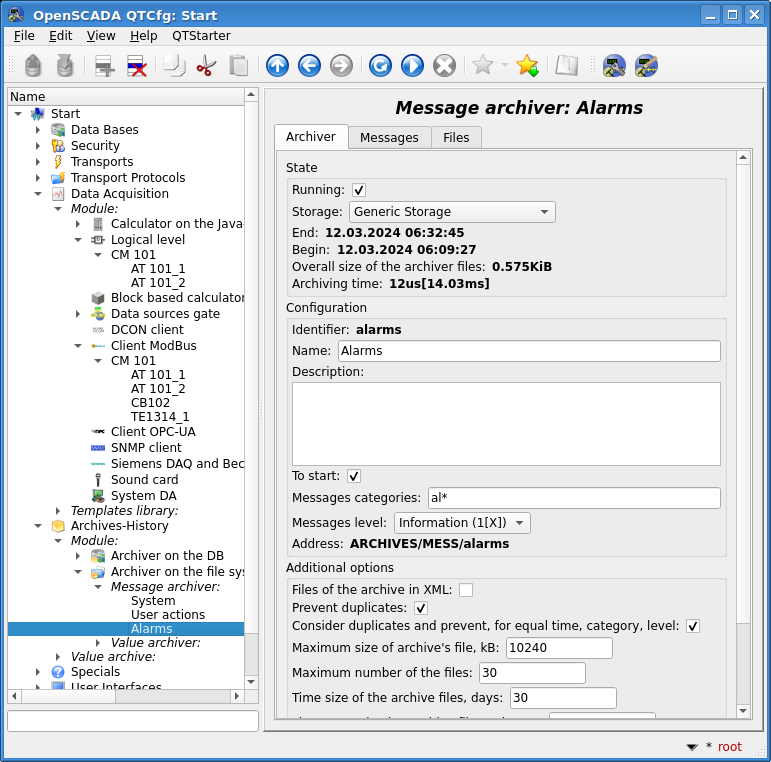Uncheck the Running checkbox
This screenshot has height=762, width=771.
pyautogui.click(x=359, y=190)
